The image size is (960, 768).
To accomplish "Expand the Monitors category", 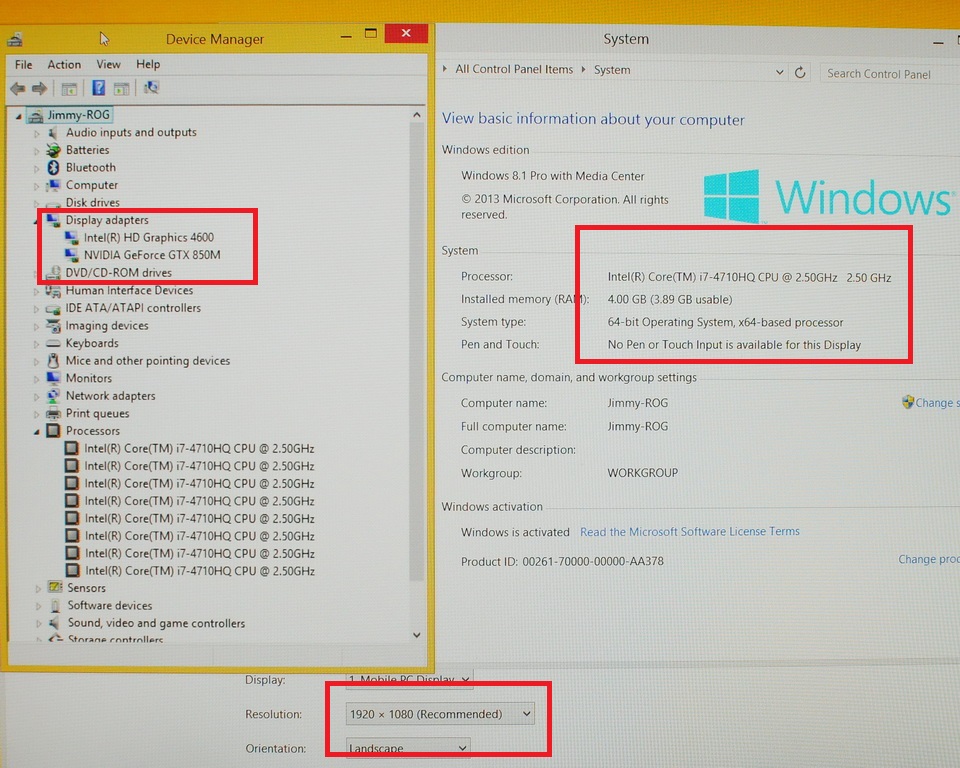I will 37,378.
